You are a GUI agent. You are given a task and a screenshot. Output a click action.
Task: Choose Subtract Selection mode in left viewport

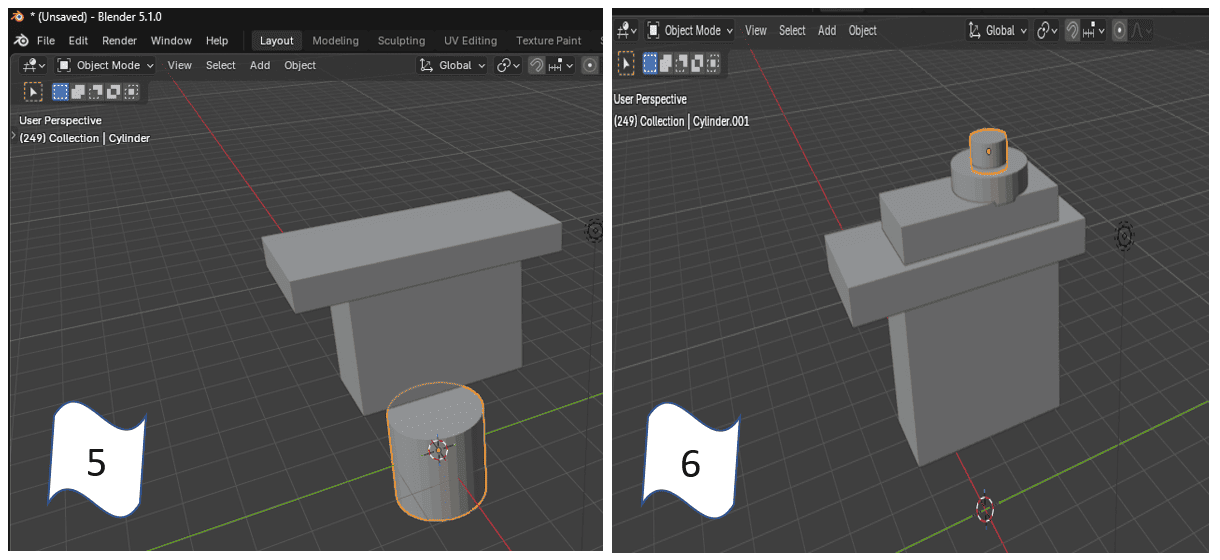click(96, 92)
